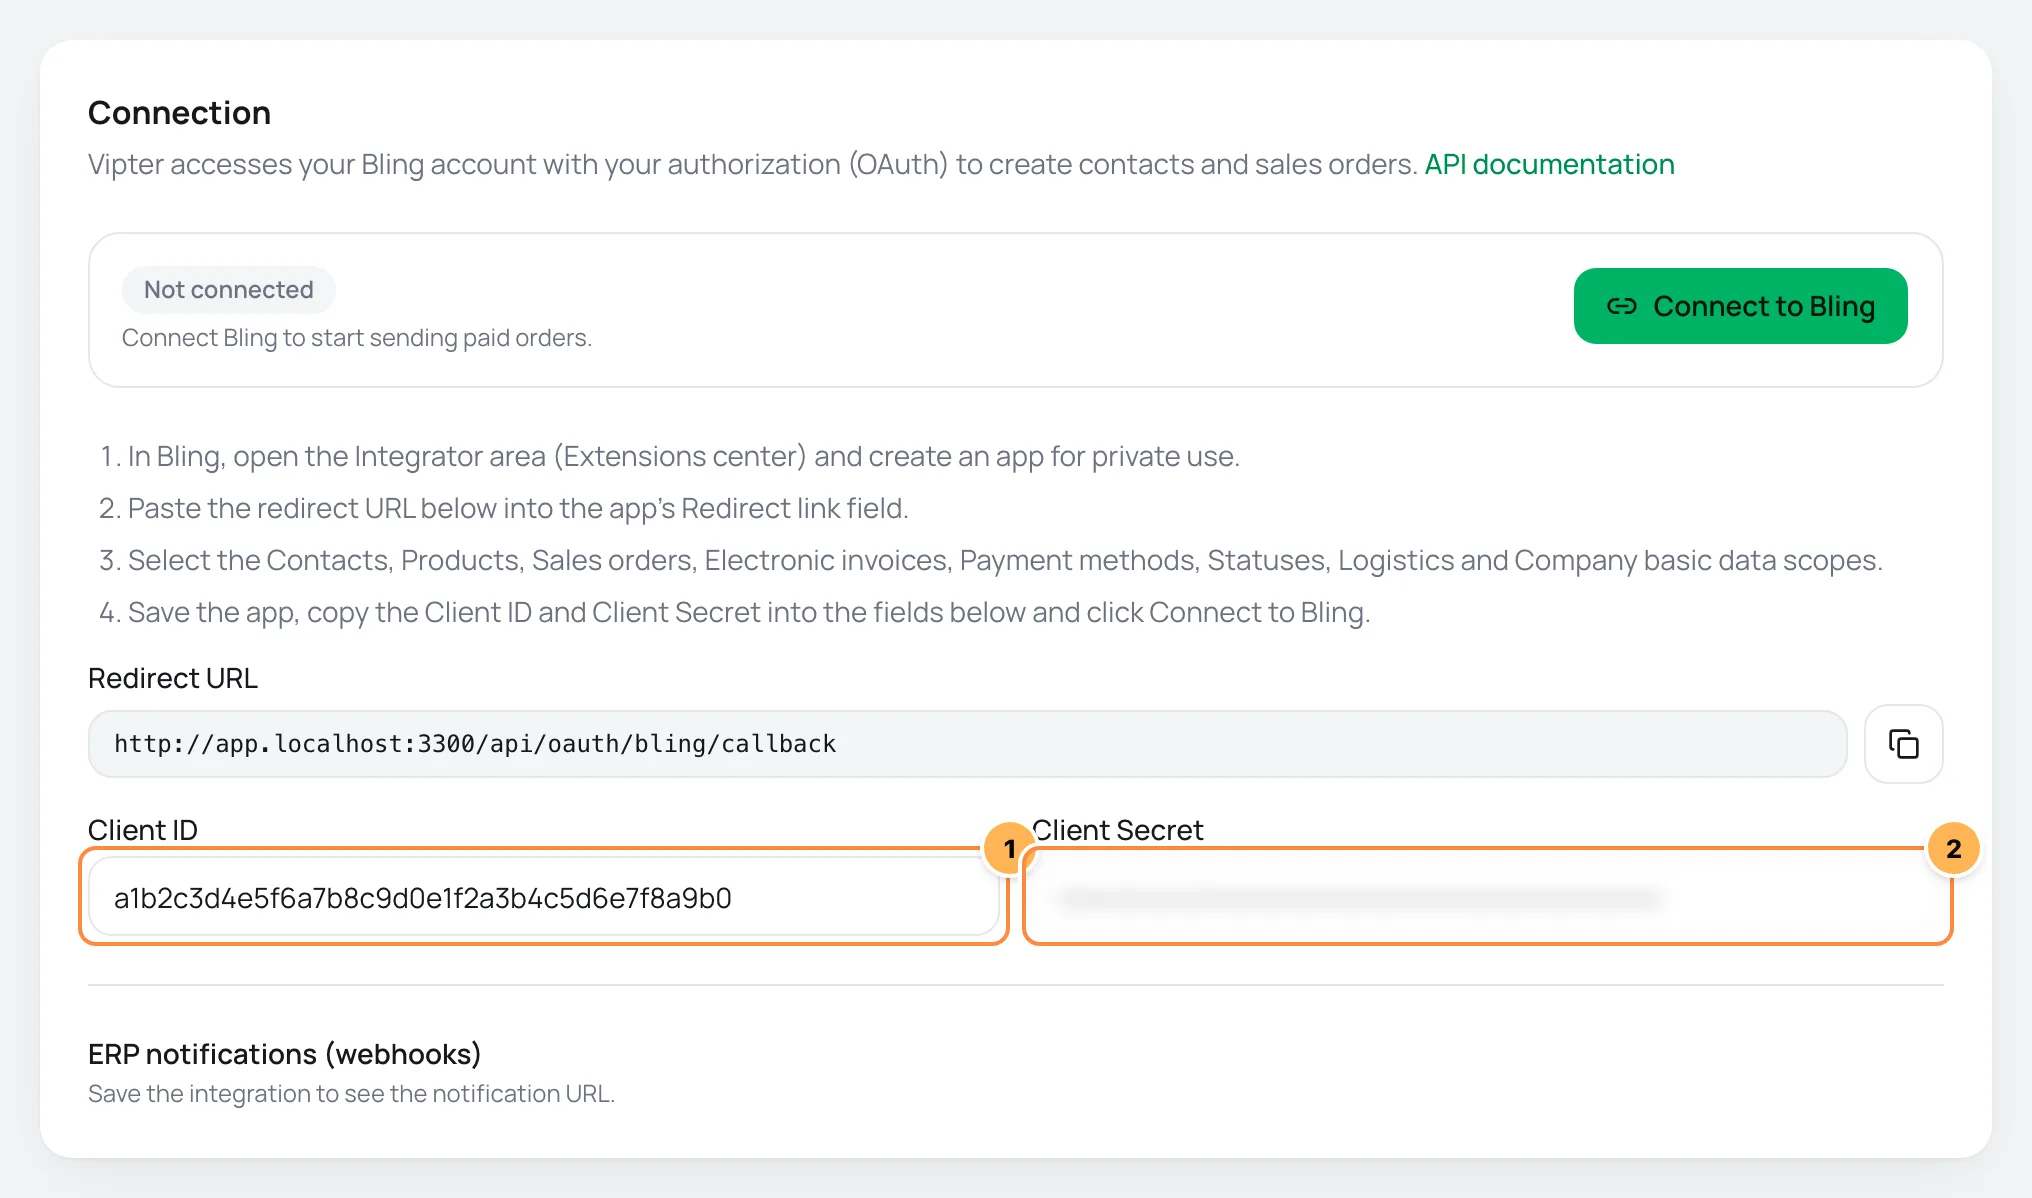Click step 2 about pasting redirect URL
Viewport: 2032px width, 1198px height.
tap(503, 508)
